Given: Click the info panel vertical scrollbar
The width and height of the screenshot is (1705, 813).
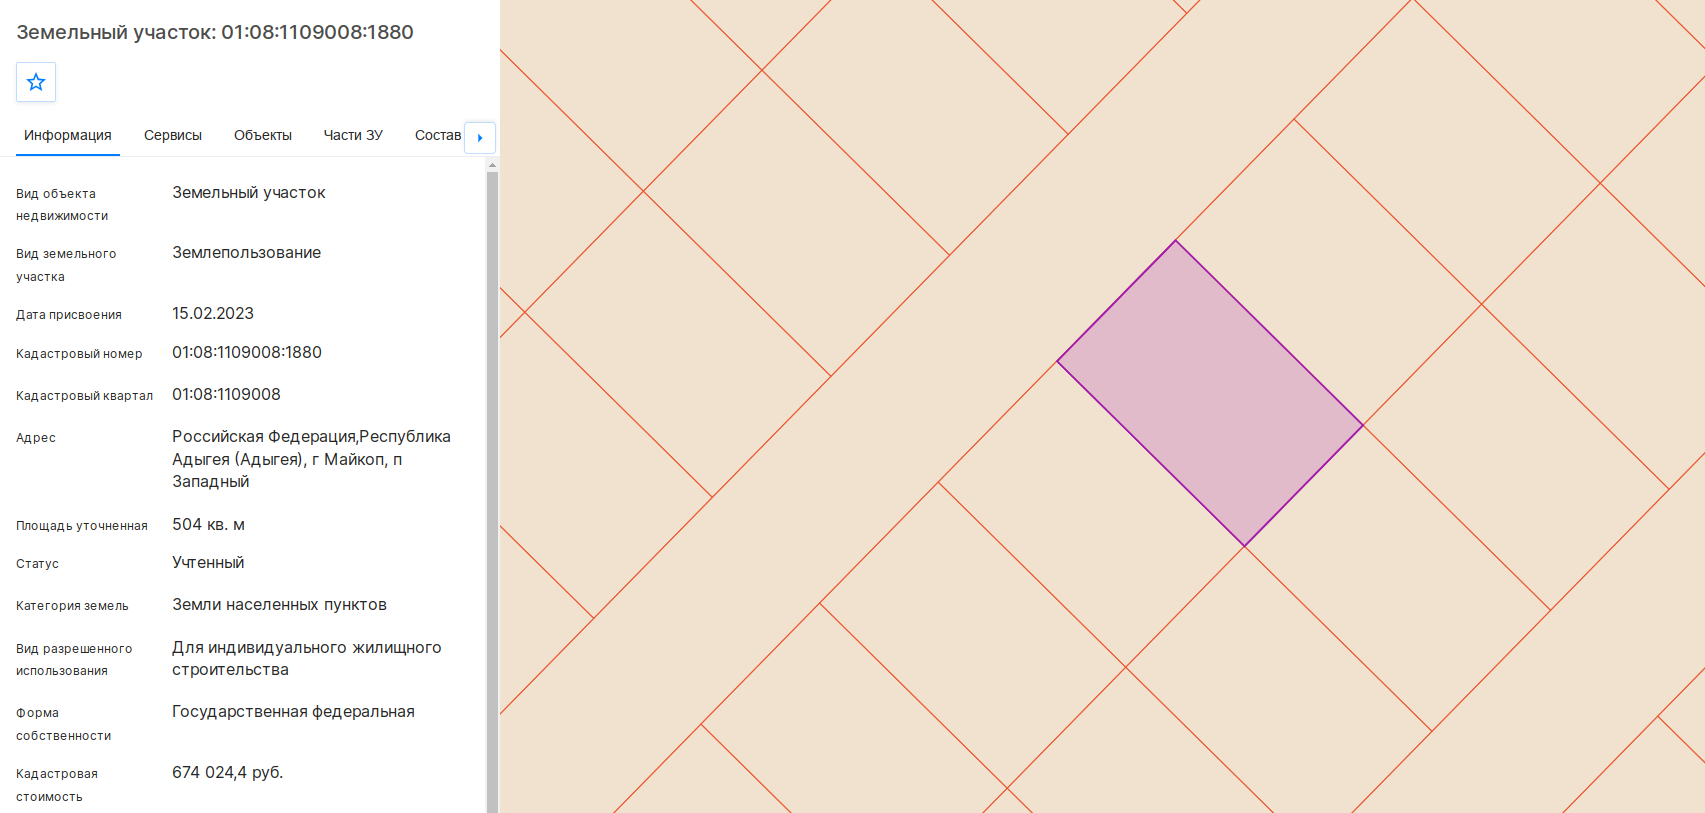Looking at the screenshot, I should coord(492,490).
